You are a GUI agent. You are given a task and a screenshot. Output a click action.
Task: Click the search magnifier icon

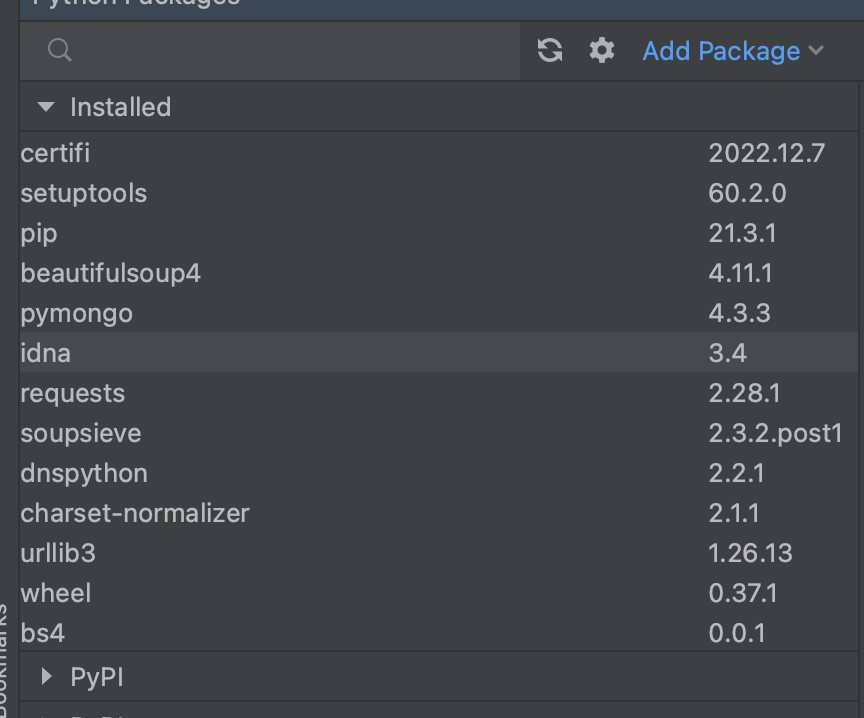point(60,51)
